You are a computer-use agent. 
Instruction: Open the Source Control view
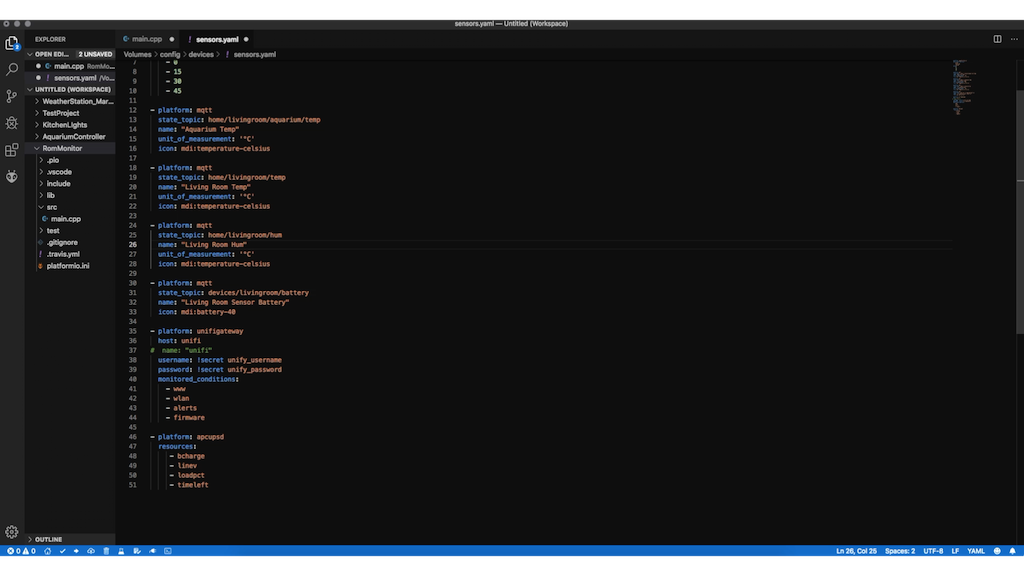(12, 96)
